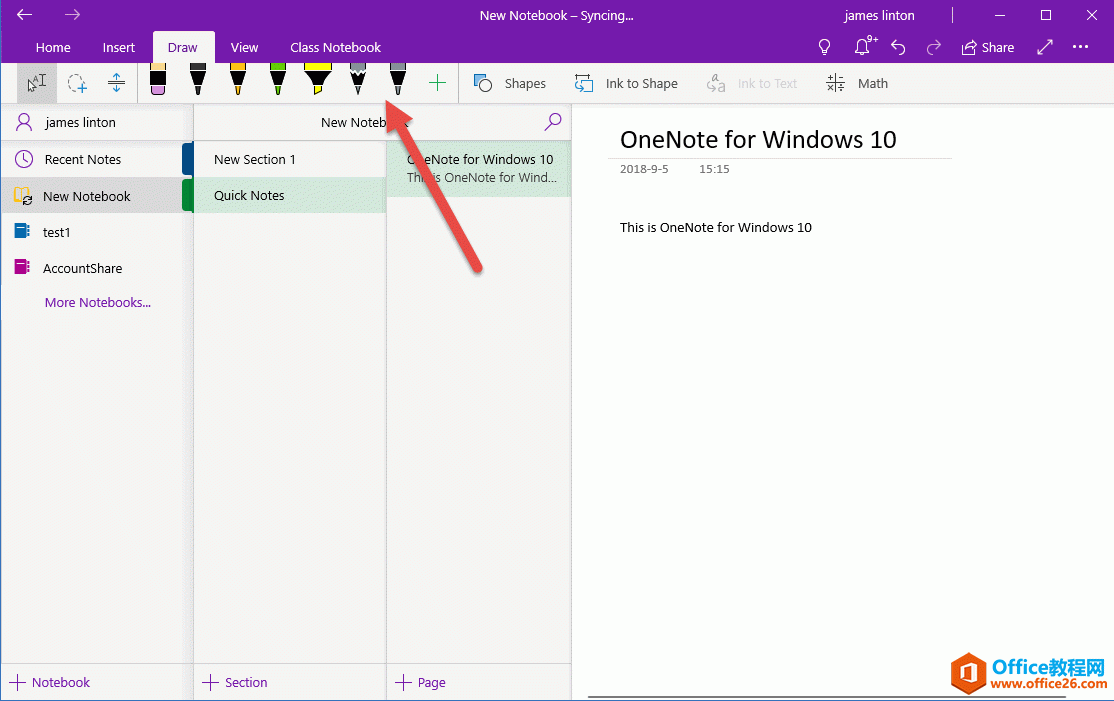Click the Share button

(x=988, y=47)
